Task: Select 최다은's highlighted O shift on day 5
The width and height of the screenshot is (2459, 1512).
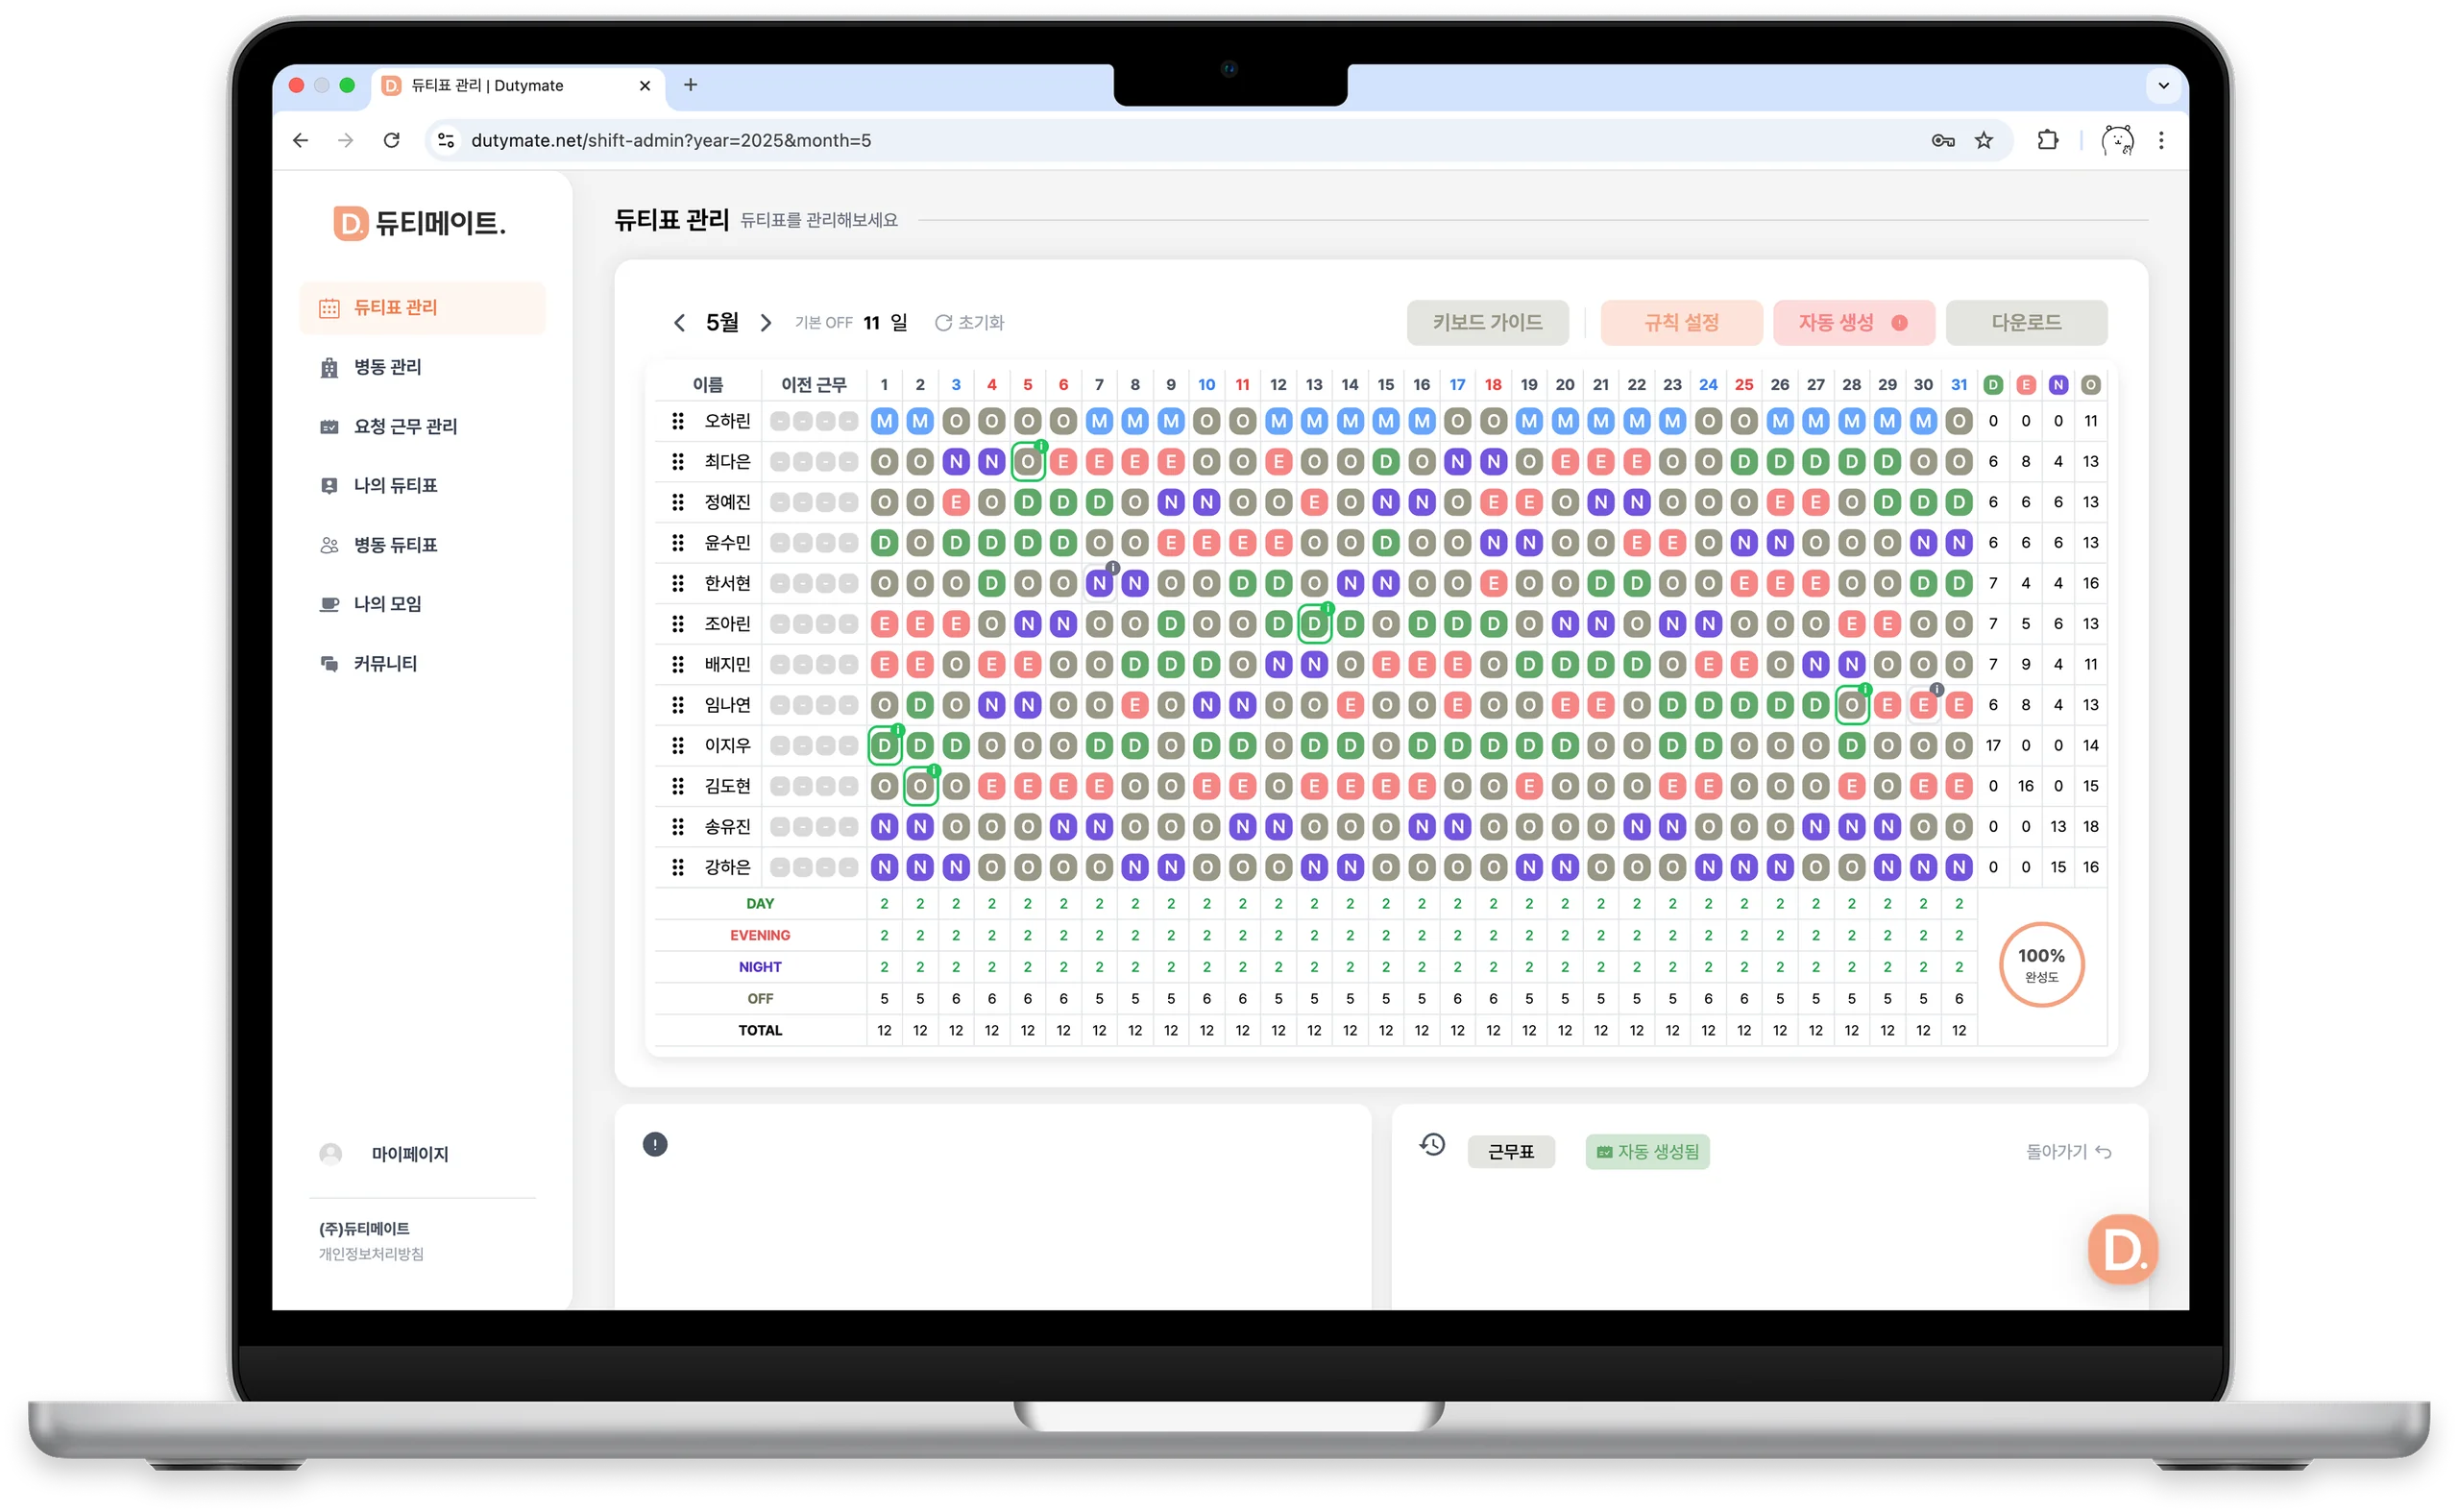Action: [x=1028, y=462]
